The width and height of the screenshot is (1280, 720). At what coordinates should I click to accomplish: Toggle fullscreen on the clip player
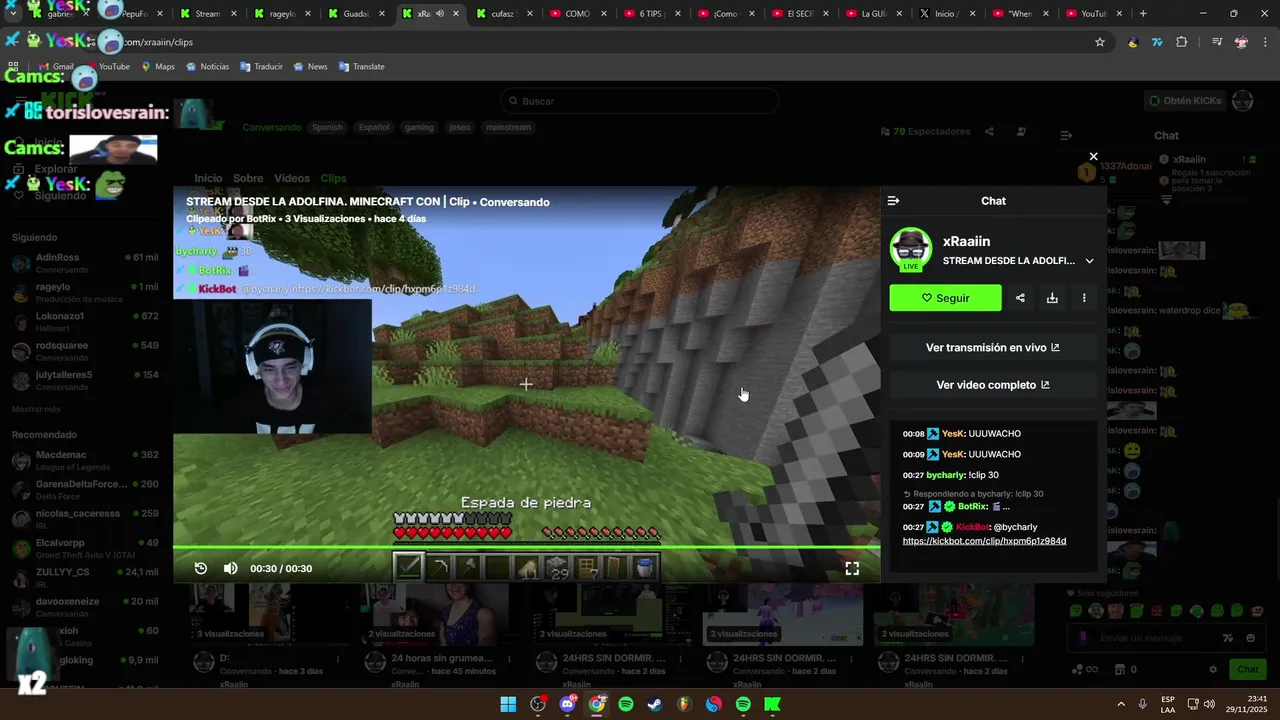pyautogui.click(x=852, y=568)
